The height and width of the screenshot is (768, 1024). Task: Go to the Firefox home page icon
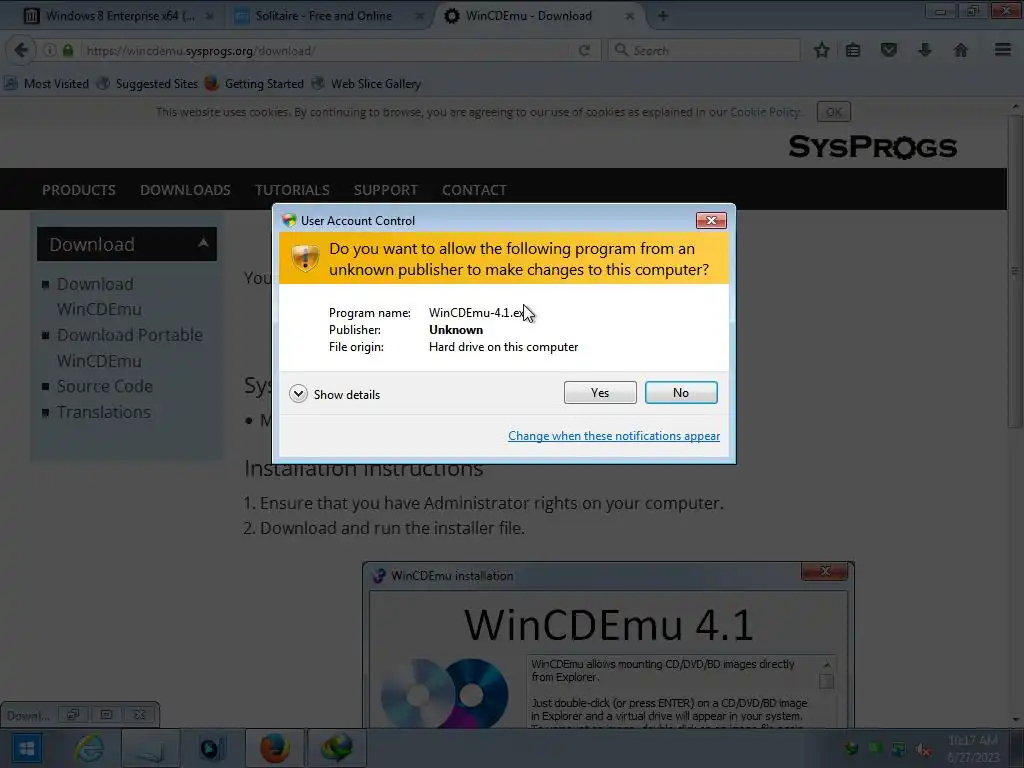pyautogui.click(x=961, y=50)
